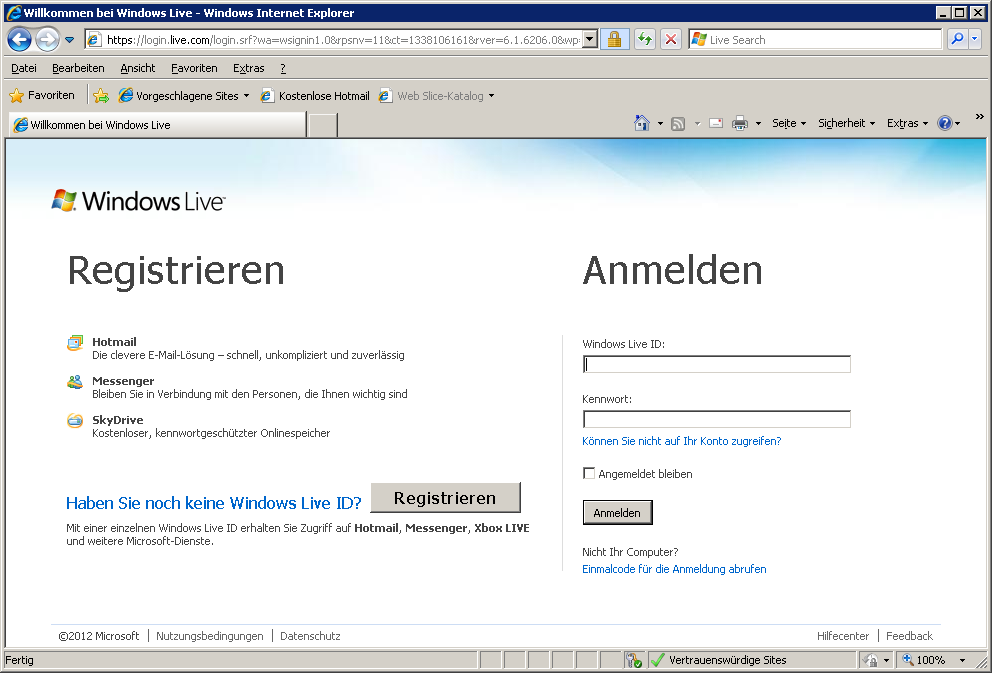Print the page with the printer icon

[740, 123]
